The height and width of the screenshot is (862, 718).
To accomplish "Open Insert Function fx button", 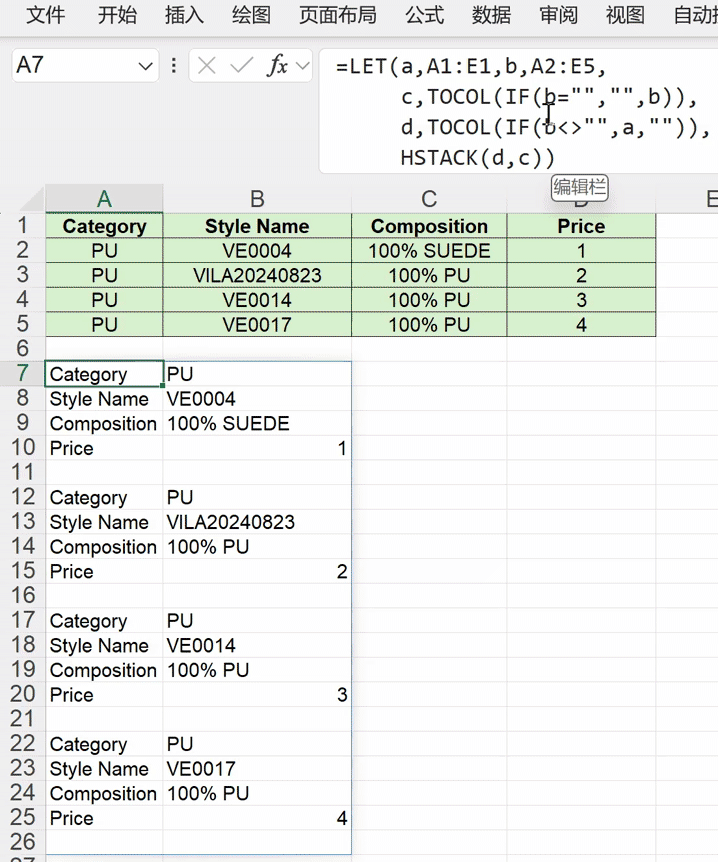I will 278,66.
